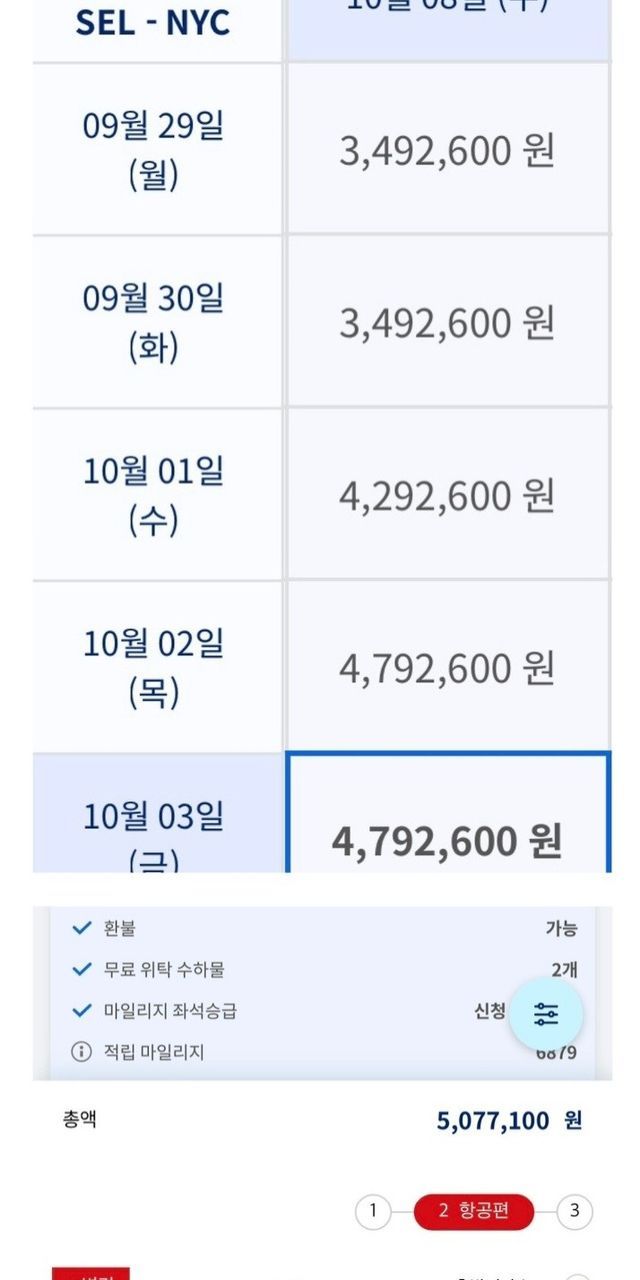This screenshot has width=640, height=1280.
Task: Choose the 4,792,600 원 fare for 10월 02일
Action: coord(447,668)
